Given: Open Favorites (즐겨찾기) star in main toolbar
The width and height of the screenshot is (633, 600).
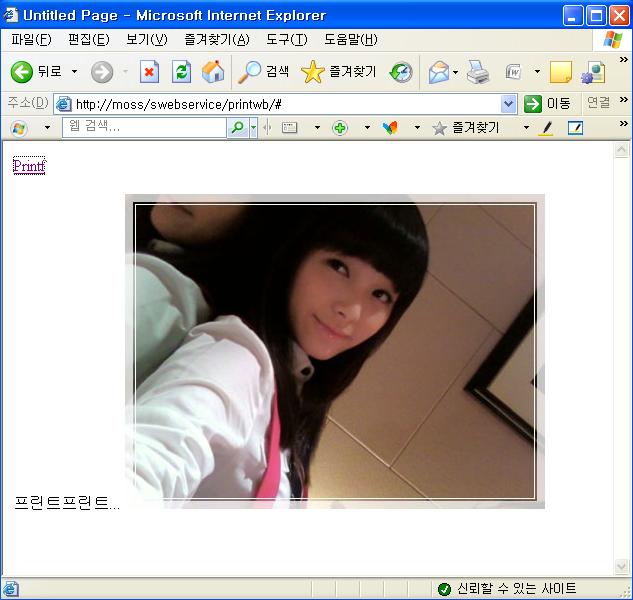Looking at the screenshot, I should [x=340, y=72].
